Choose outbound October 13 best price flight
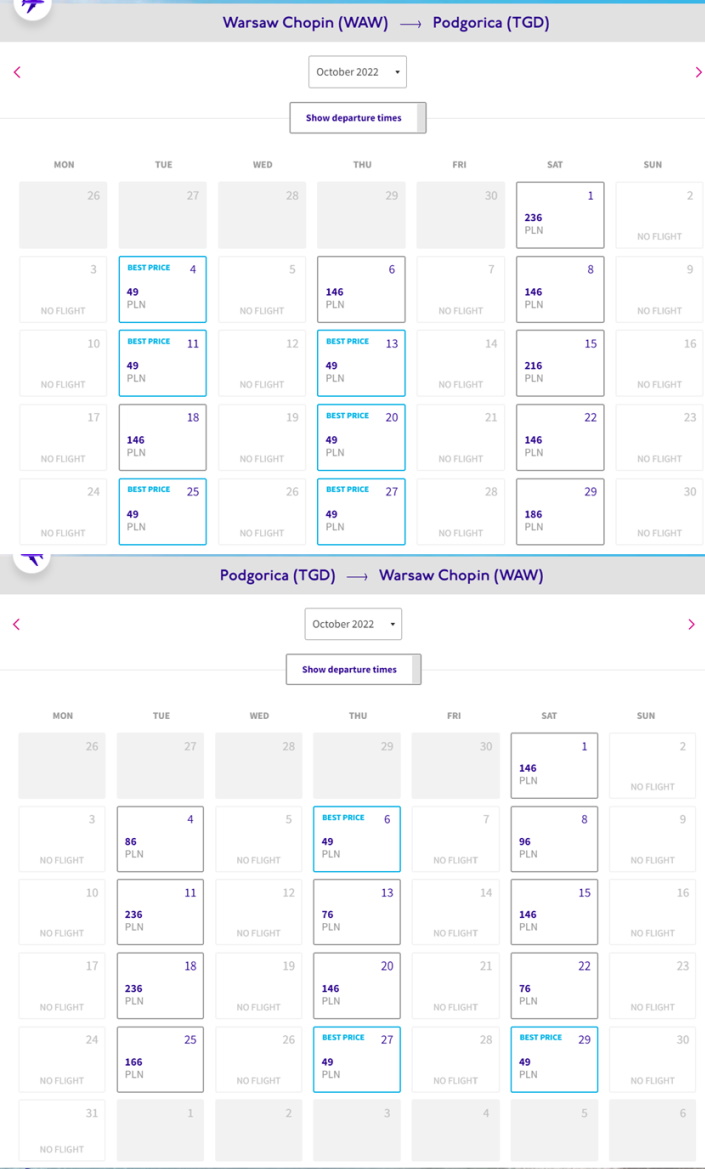705x1169 pixels. 361,363
